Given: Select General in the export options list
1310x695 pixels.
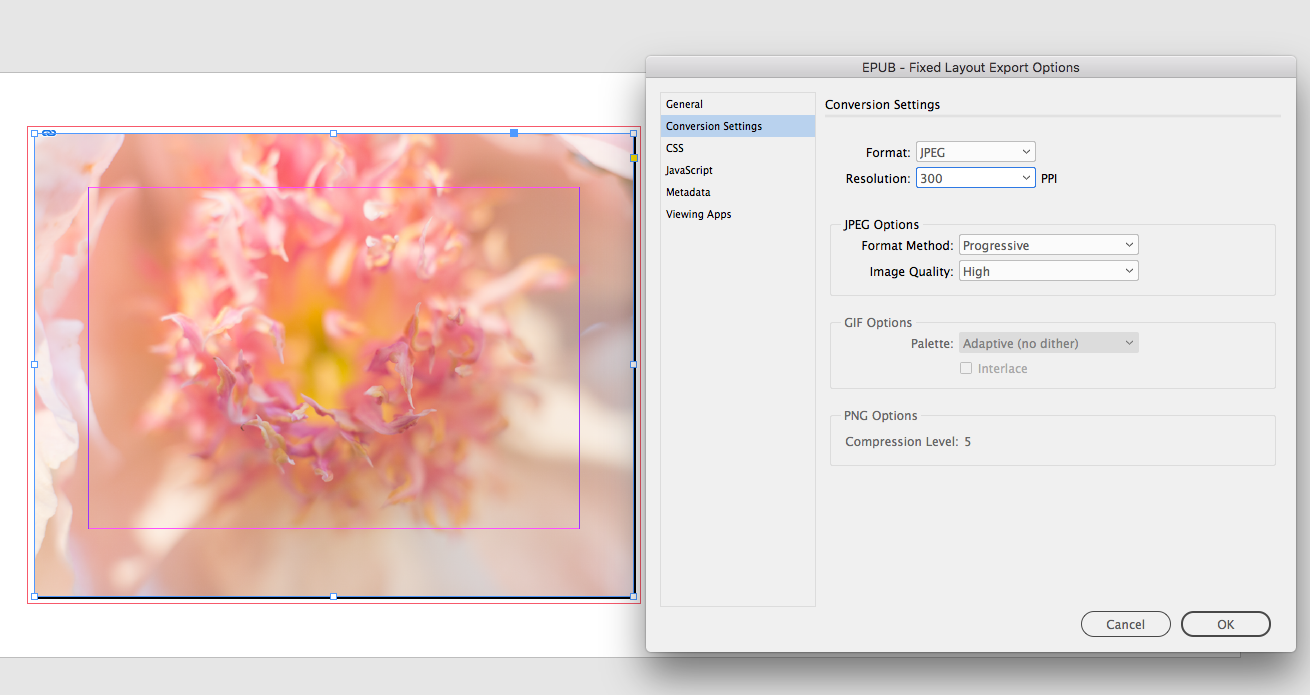Looking at the screenshot, I should coord(738,104).
